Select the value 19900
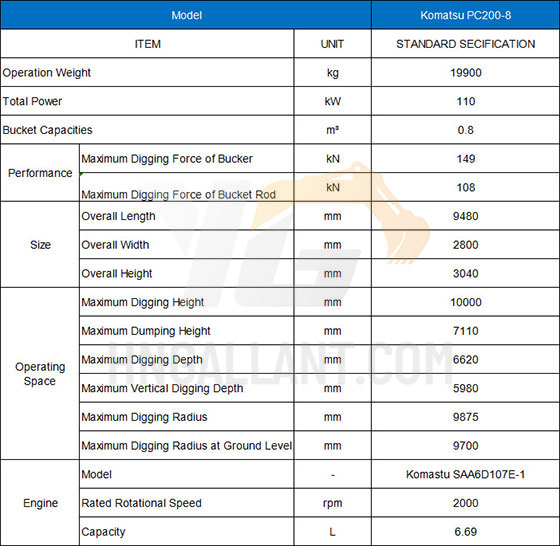The width and height of the screenshot is (560, 546). (466, 72)
